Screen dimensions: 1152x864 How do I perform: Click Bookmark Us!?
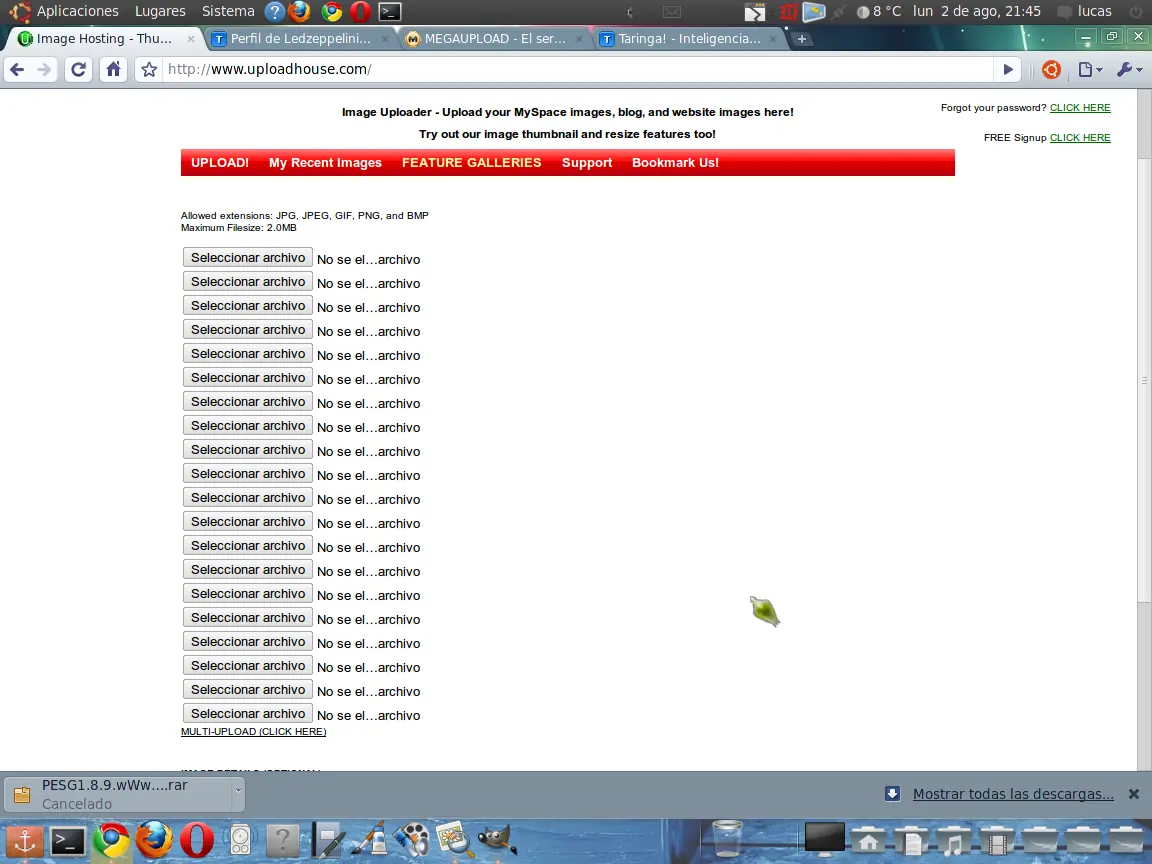pyautogui.click(x=674, y=162)
